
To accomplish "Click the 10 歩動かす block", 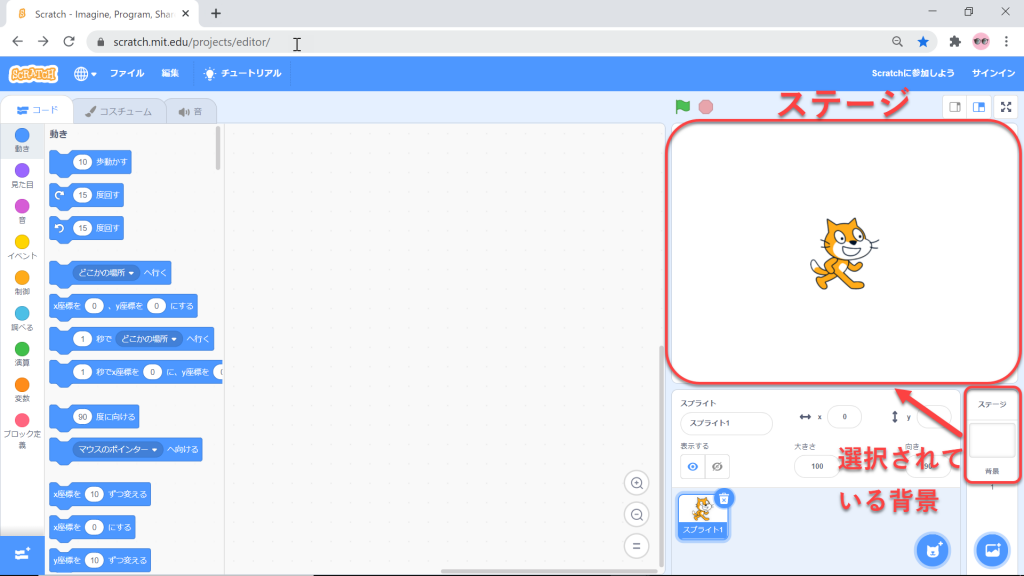I will click(91, 163).
